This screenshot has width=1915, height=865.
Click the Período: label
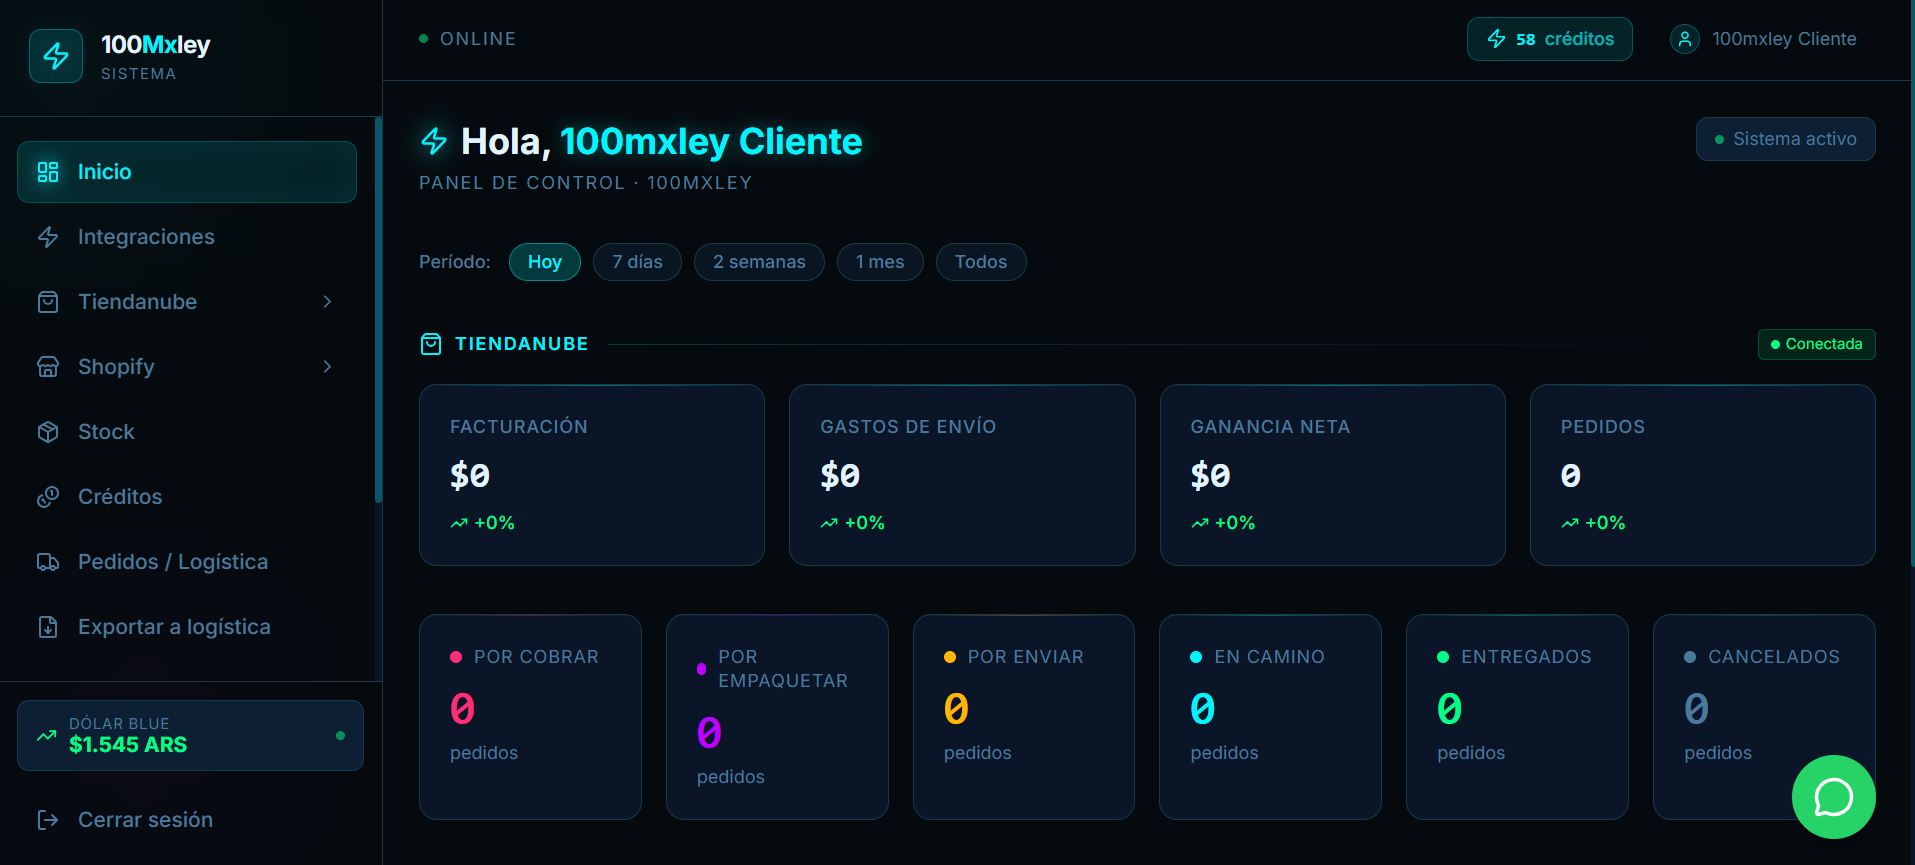pyautogui.click(x=455, y=262)
